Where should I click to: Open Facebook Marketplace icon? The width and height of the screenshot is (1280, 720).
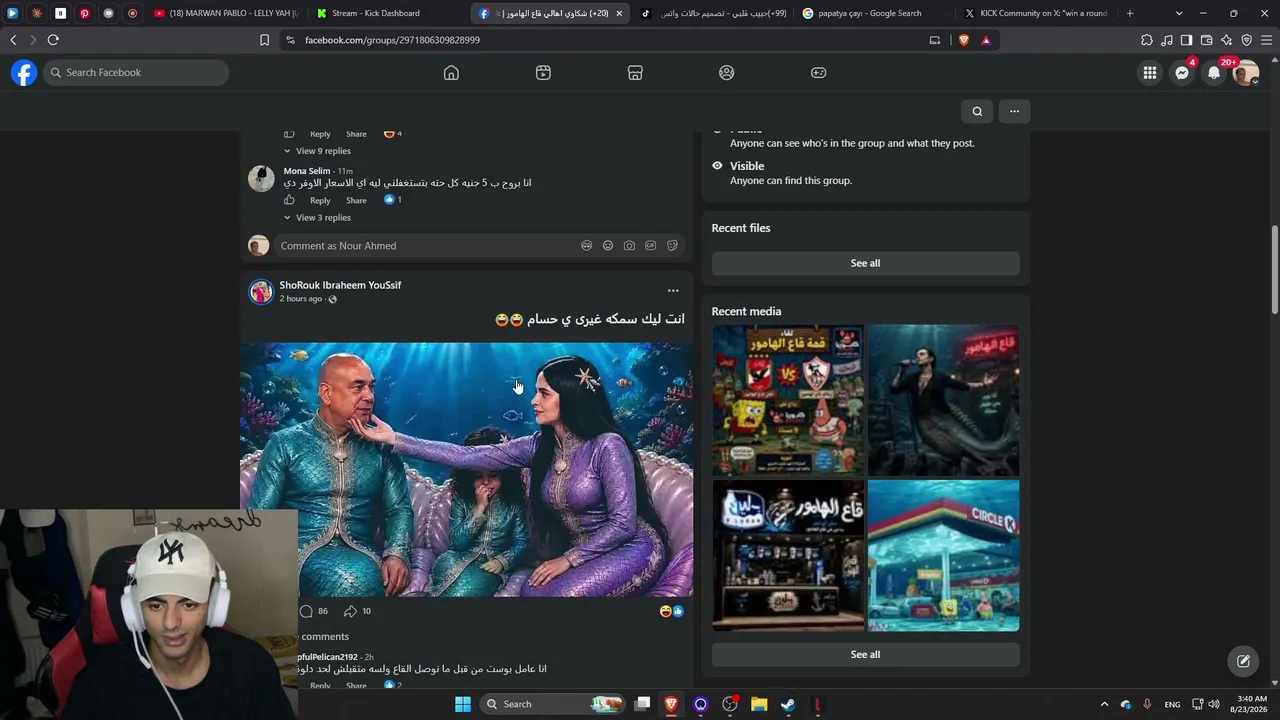click(635, 73)
